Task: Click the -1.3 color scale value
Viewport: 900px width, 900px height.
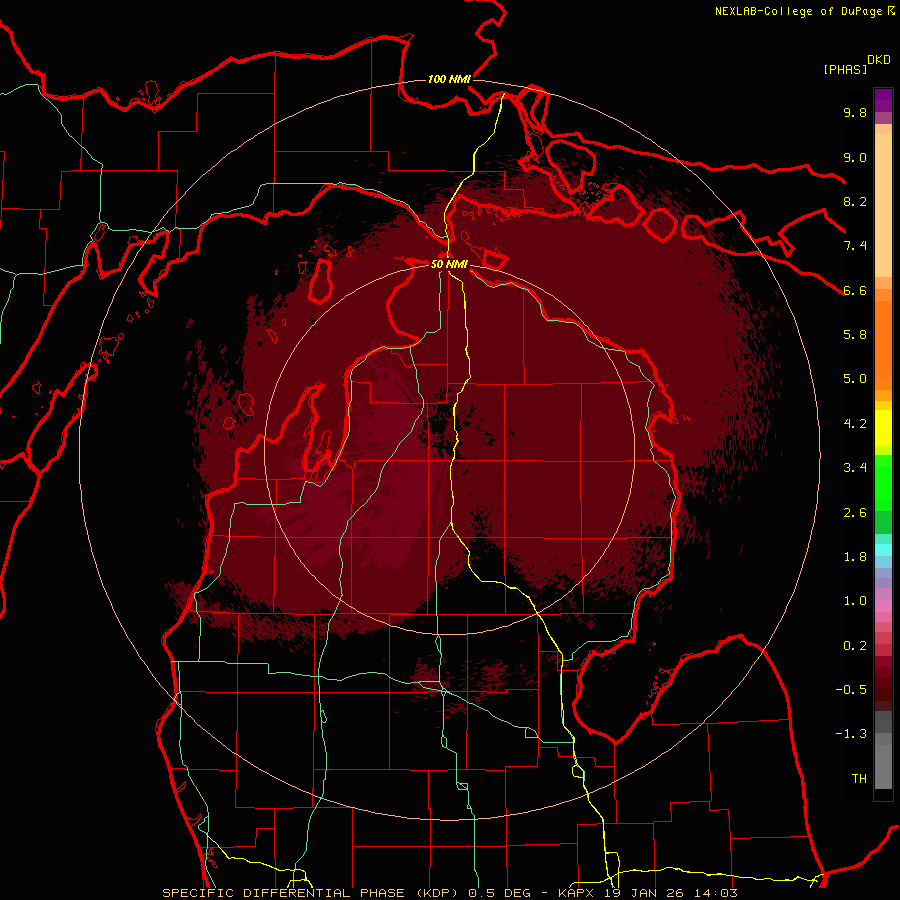Action: (x=851, y=734)
